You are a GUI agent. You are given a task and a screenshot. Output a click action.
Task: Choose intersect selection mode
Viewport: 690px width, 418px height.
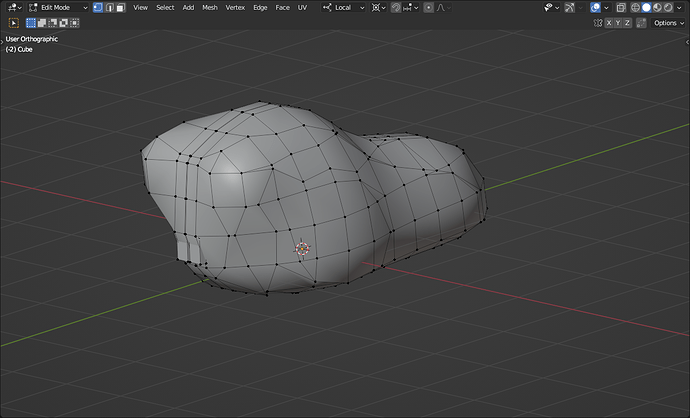pos(74,23)
